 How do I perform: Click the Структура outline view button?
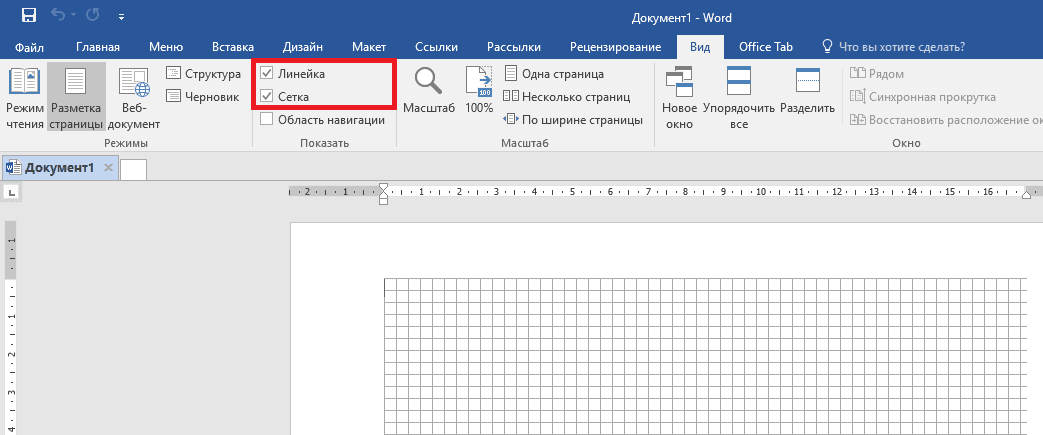tap(203, 74)
